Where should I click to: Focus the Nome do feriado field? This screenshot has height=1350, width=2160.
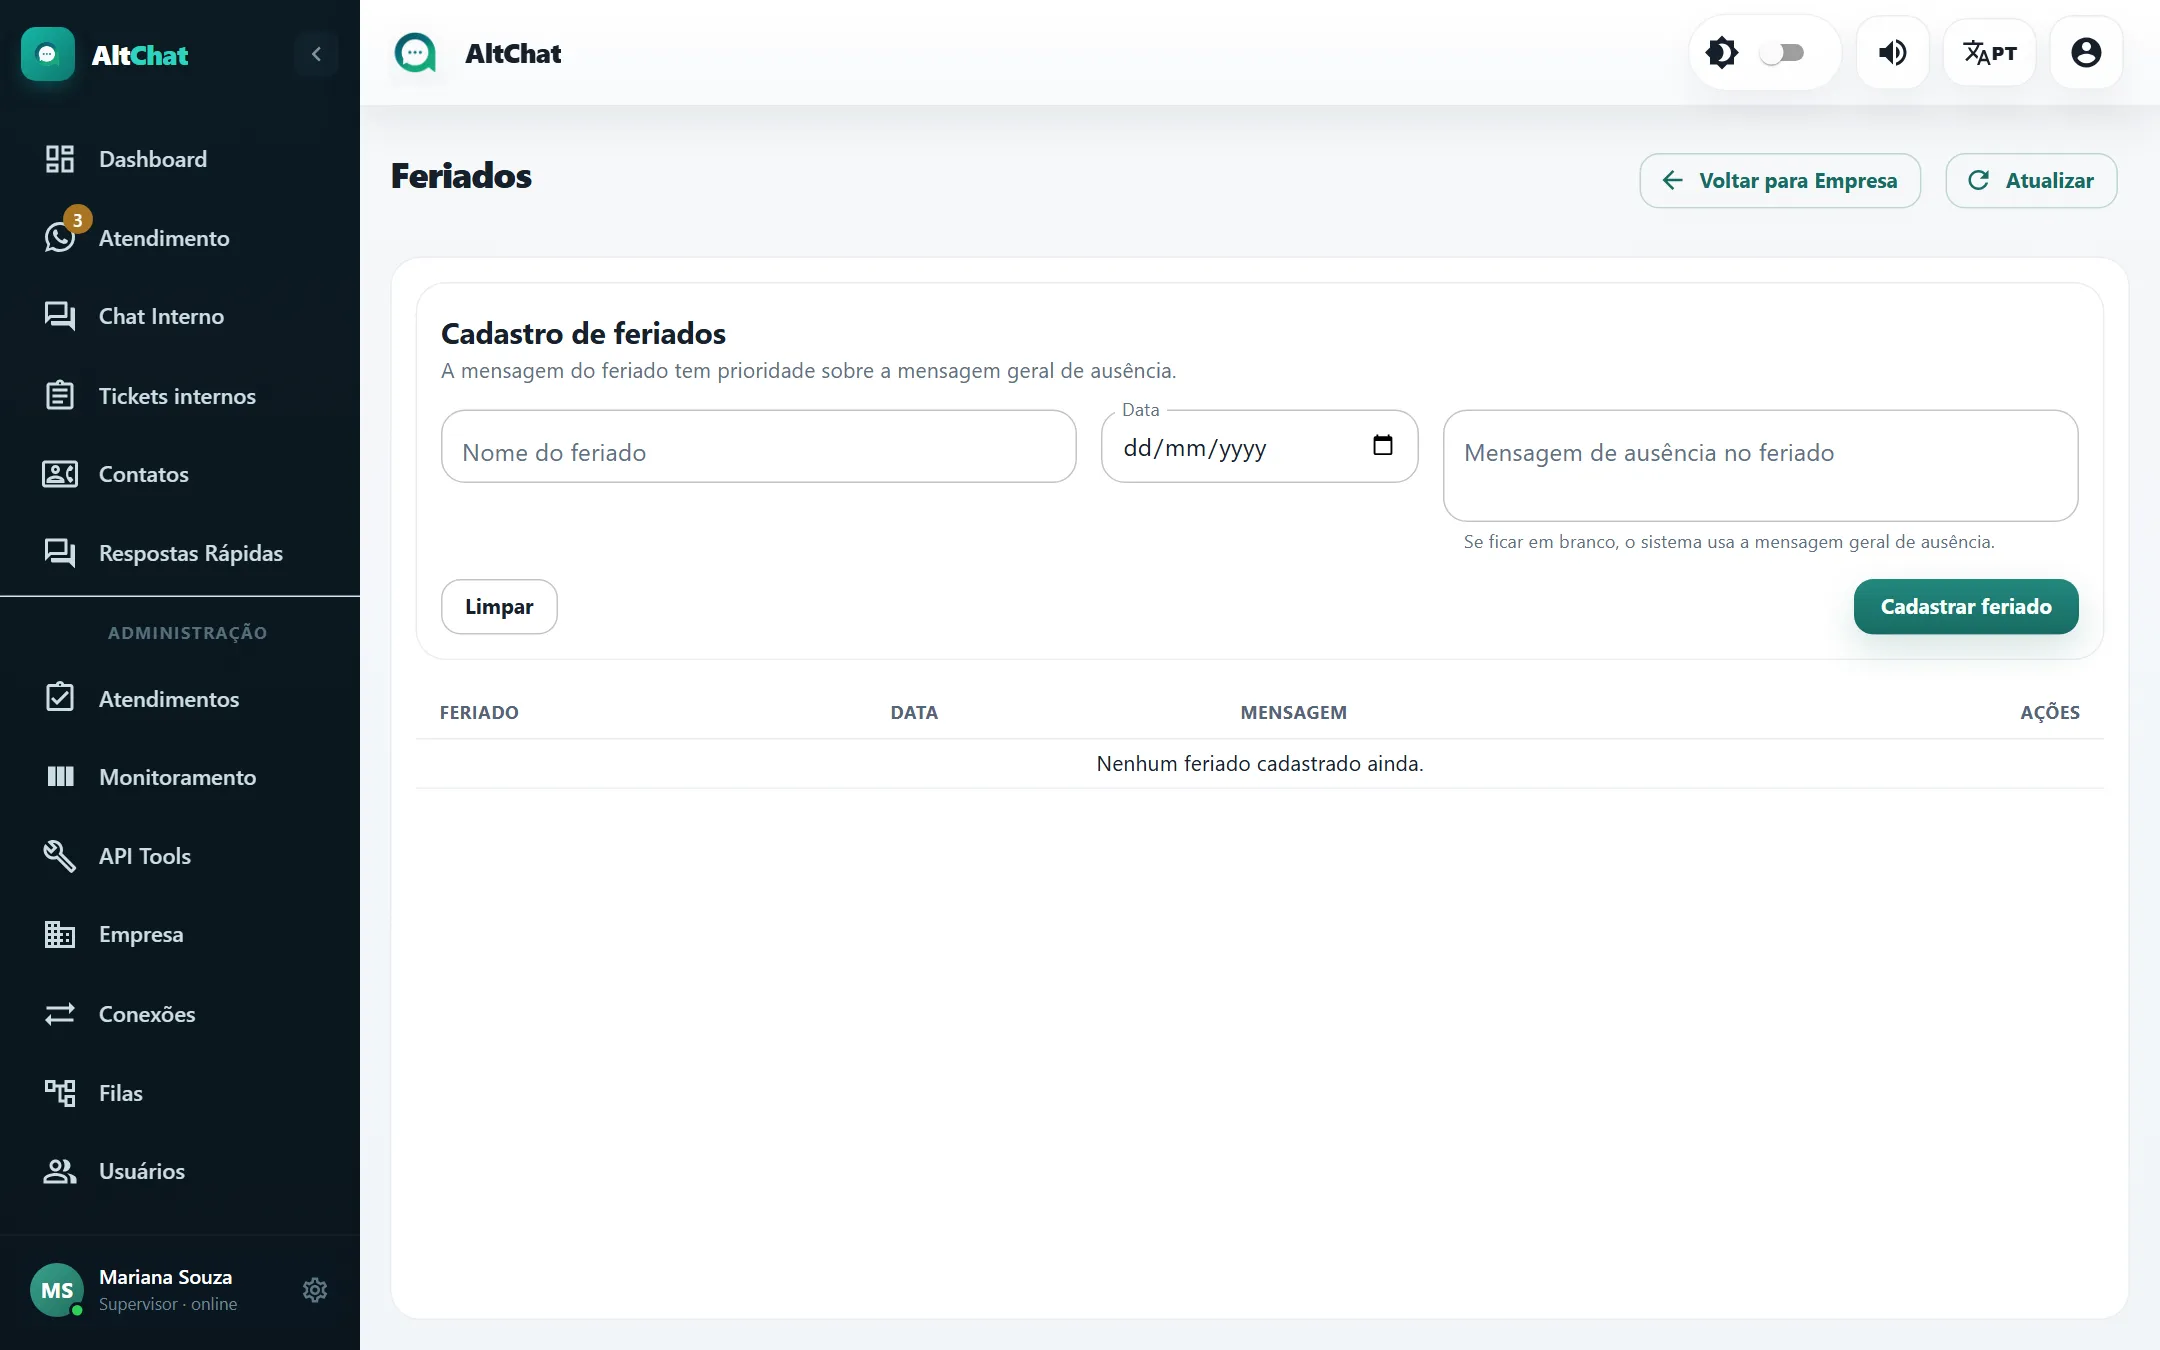pos(759,447)
